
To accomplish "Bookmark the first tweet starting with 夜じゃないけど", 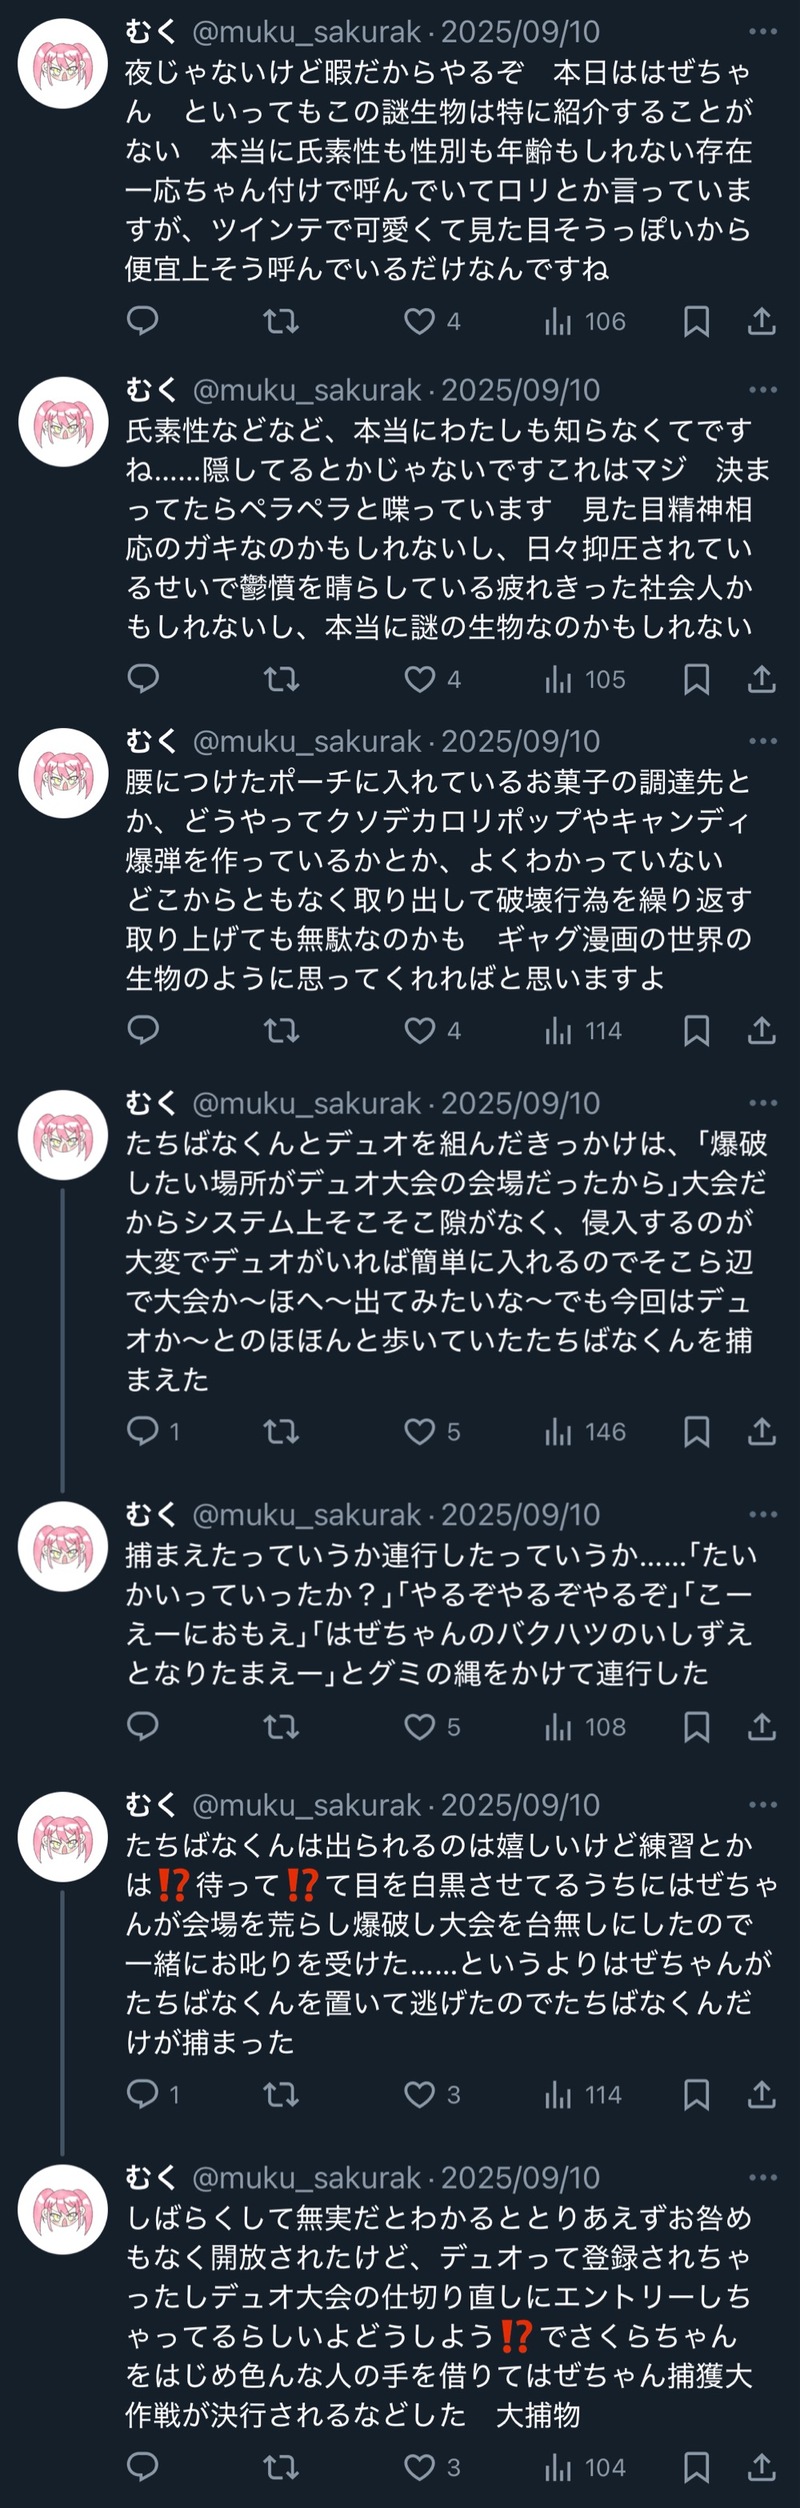I will [696, 321].
